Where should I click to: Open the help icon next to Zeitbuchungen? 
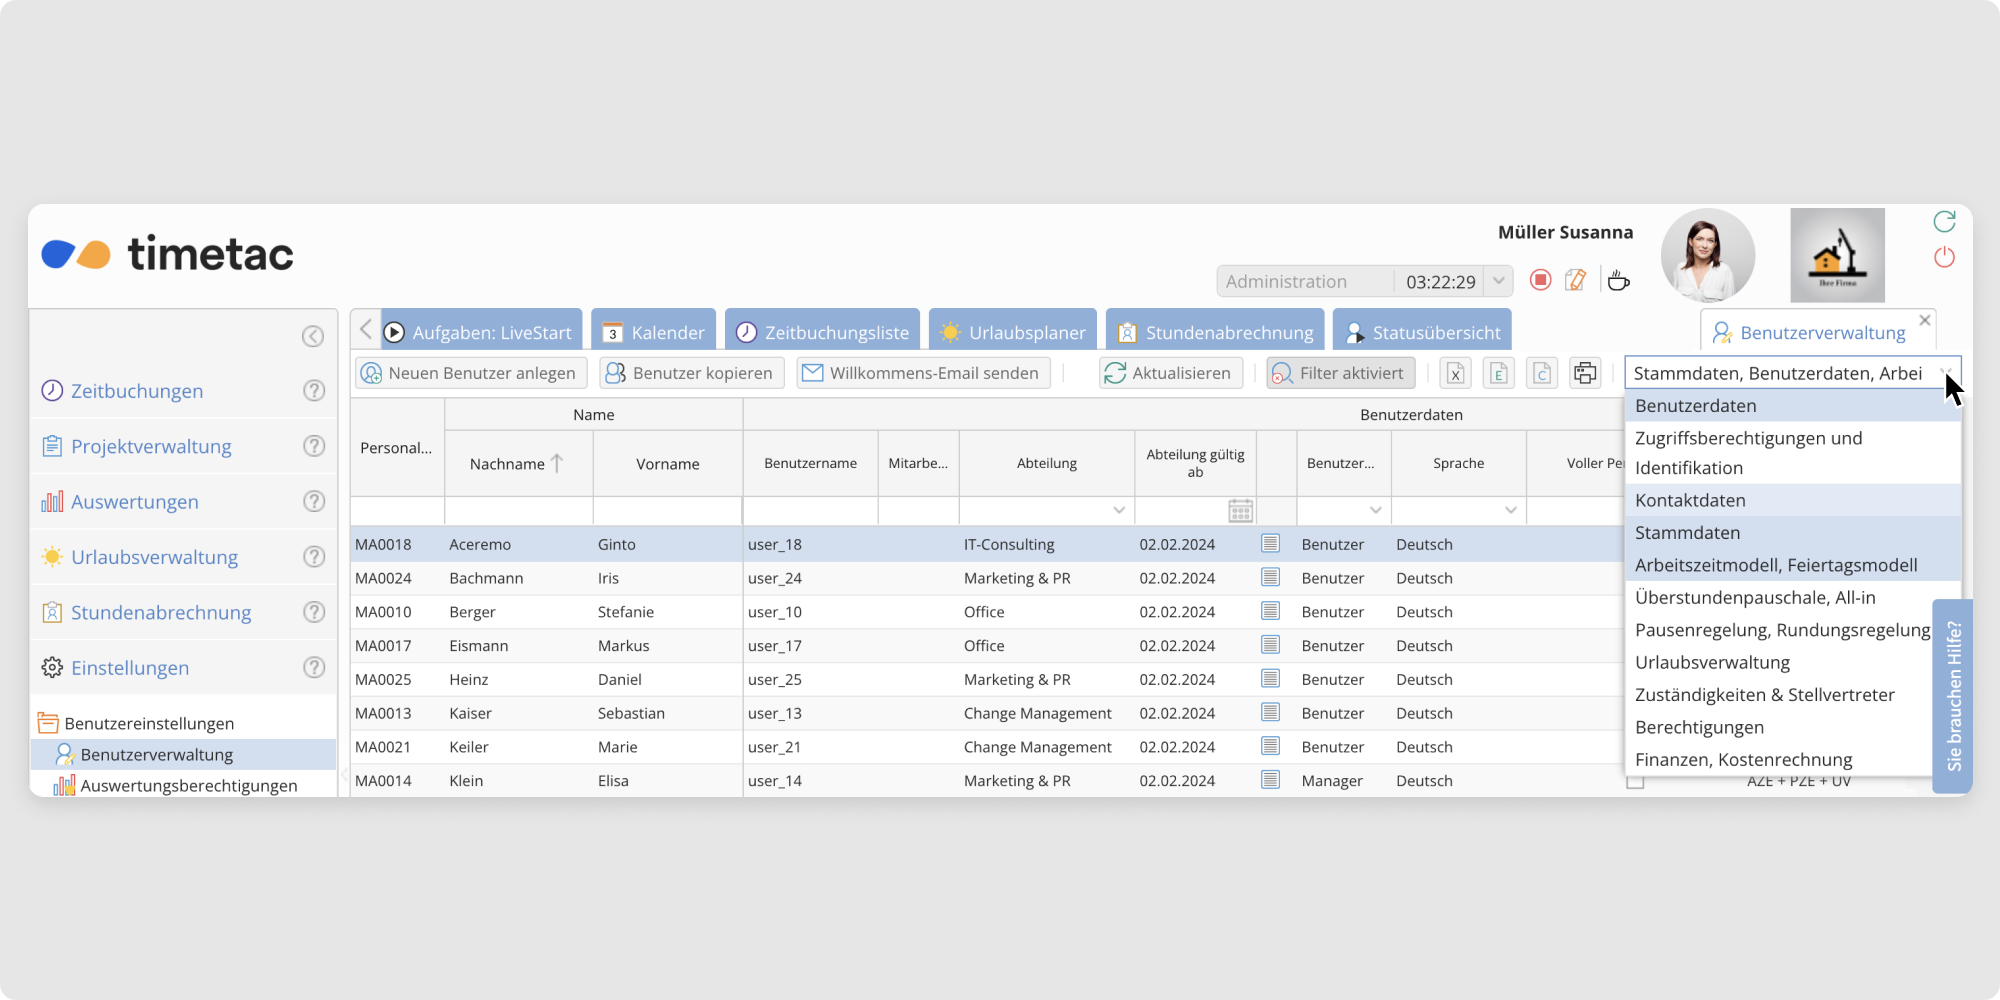[314, 390]
